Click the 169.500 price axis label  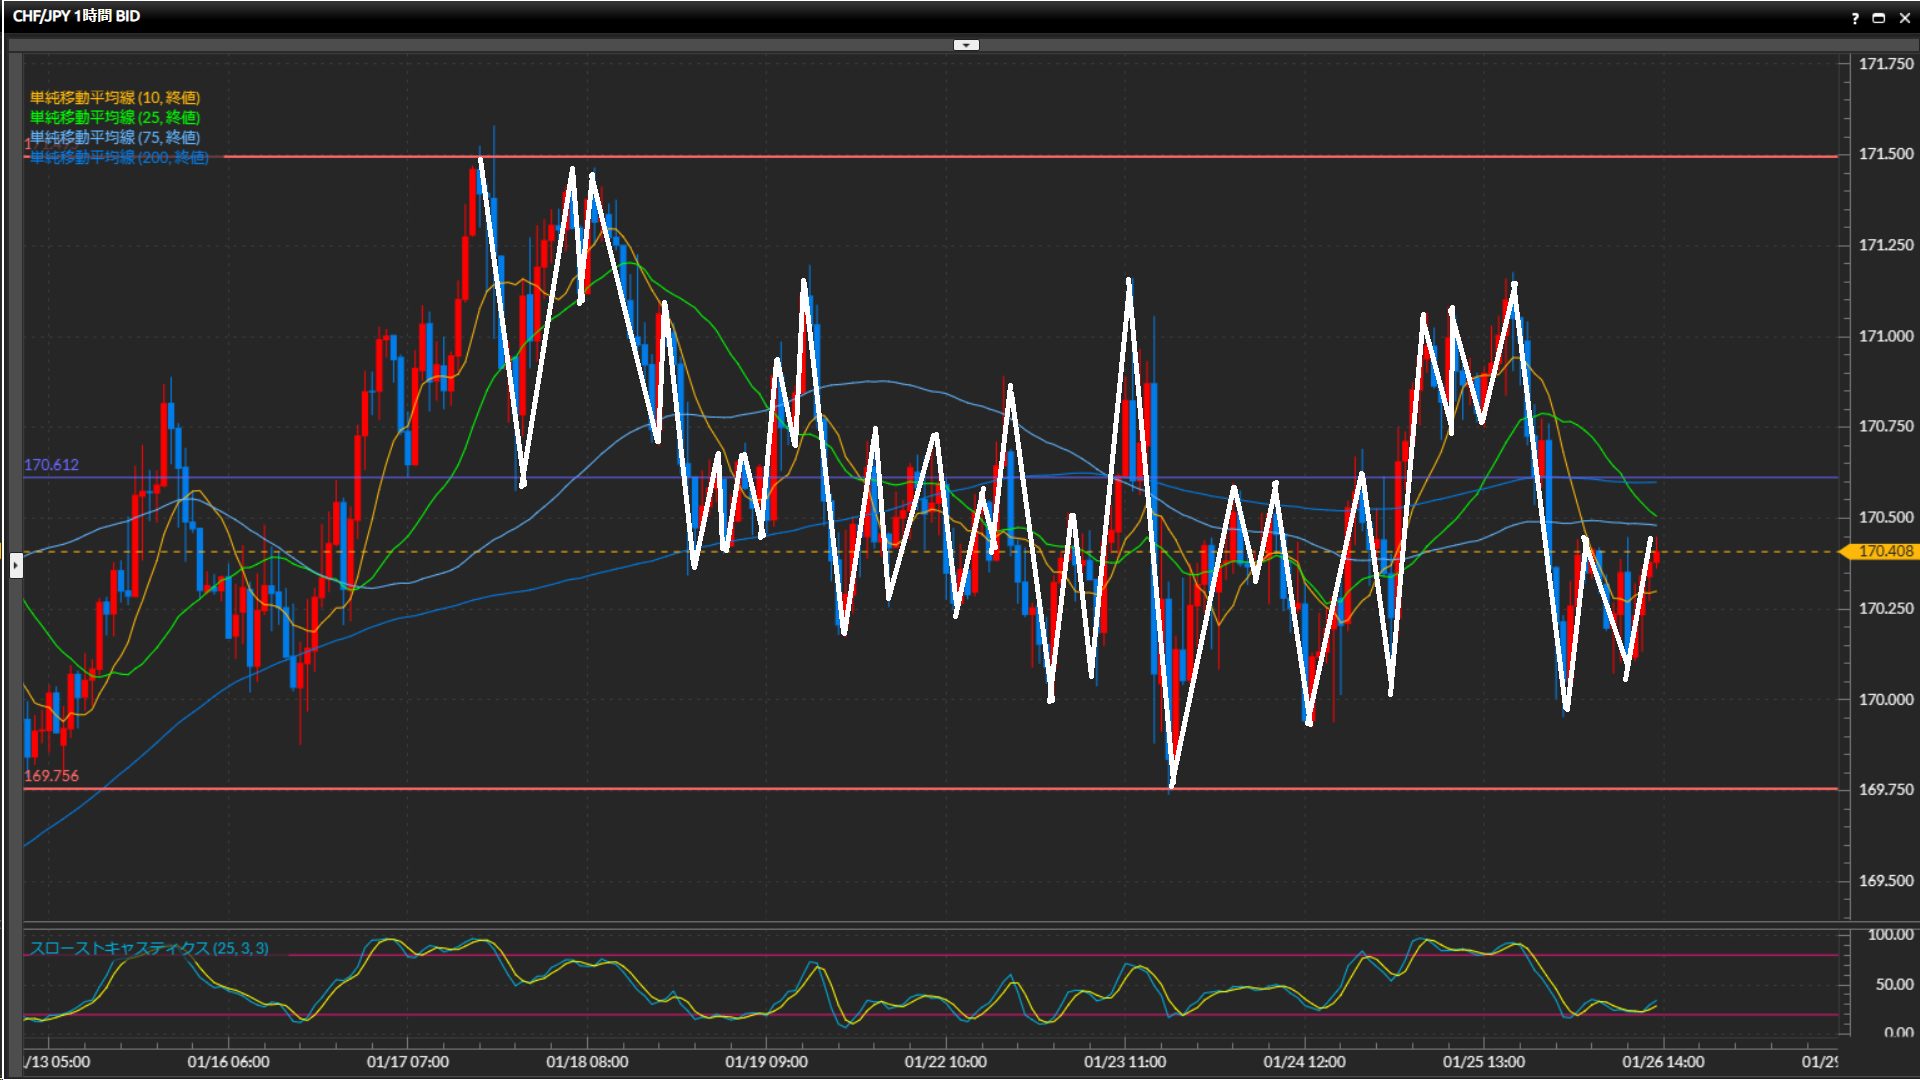[1885, 881]
